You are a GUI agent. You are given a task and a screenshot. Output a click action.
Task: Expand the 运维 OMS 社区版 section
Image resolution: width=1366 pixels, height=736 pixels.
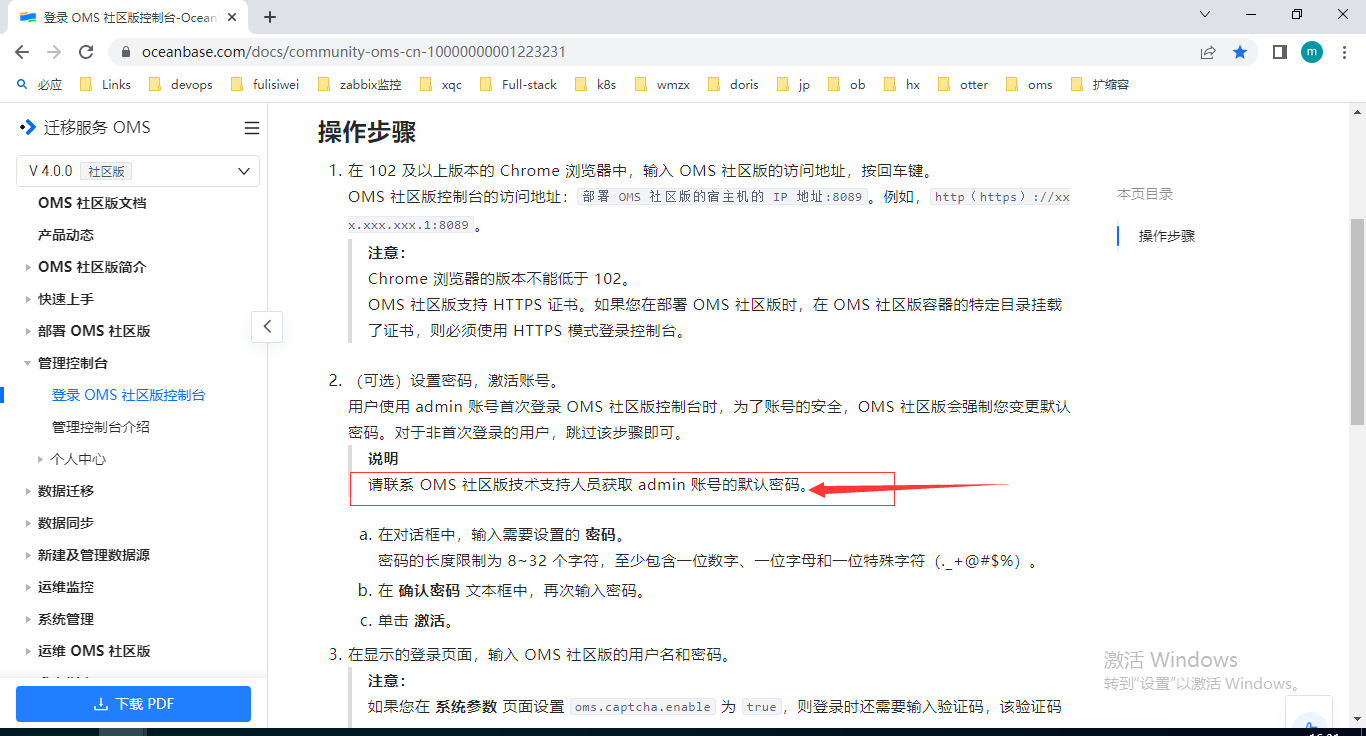tap(28, 651)
